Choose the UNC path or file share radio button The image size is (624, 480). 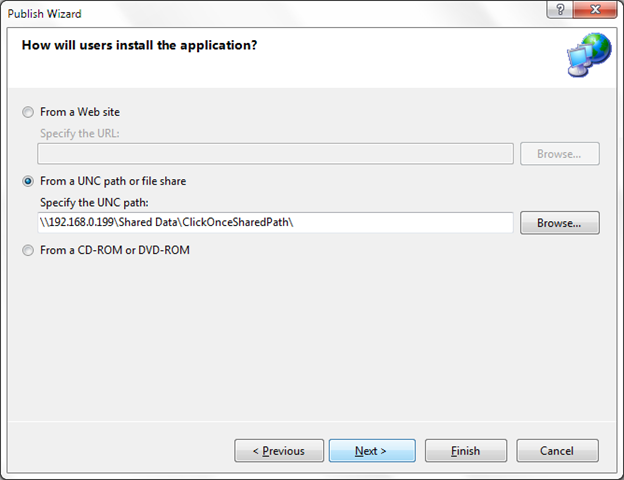tap(28, 181)
